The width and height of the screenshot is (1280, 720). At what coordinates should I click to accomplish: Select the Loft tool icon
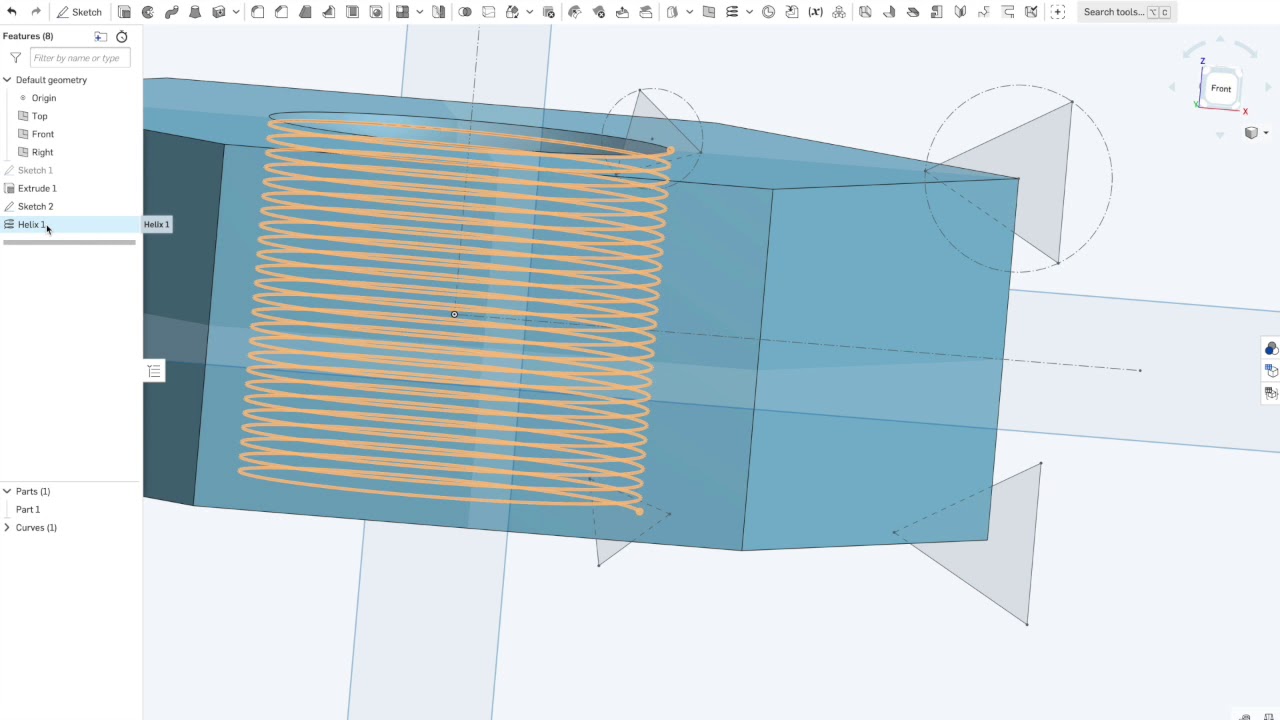point(195,12)
